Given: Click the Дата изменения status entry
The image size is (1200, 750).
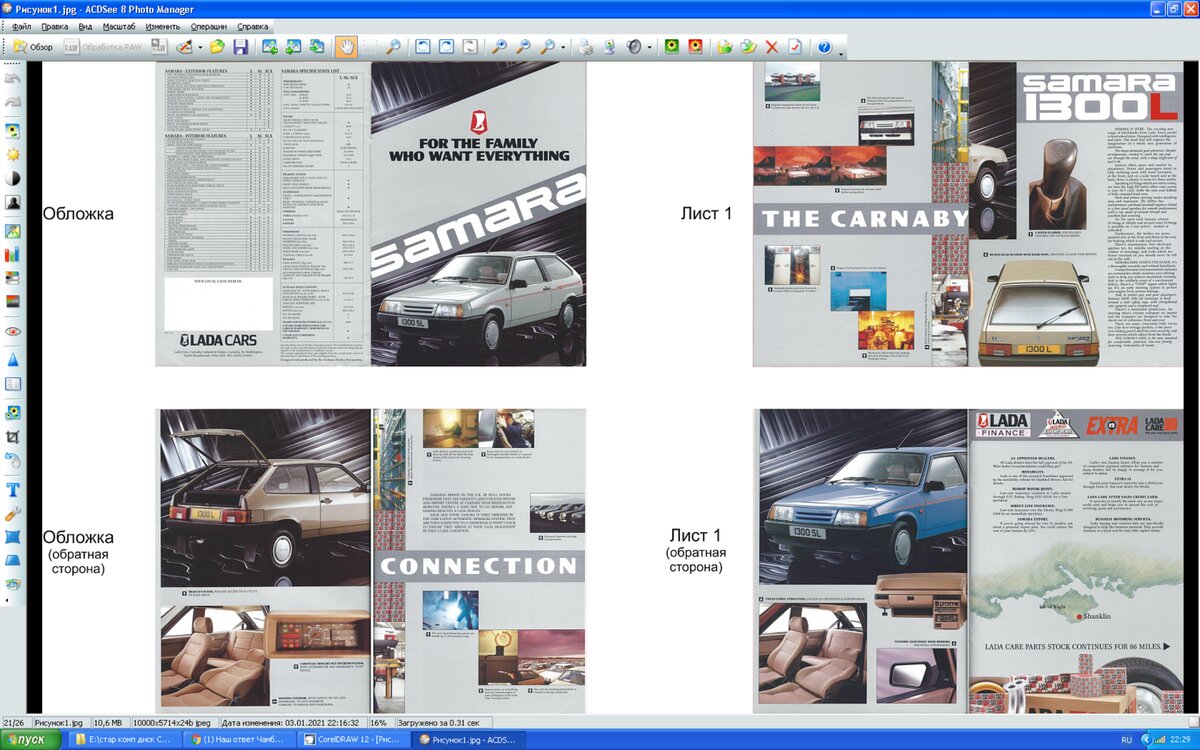Looking at the screenshot, I should pos(292,722).
